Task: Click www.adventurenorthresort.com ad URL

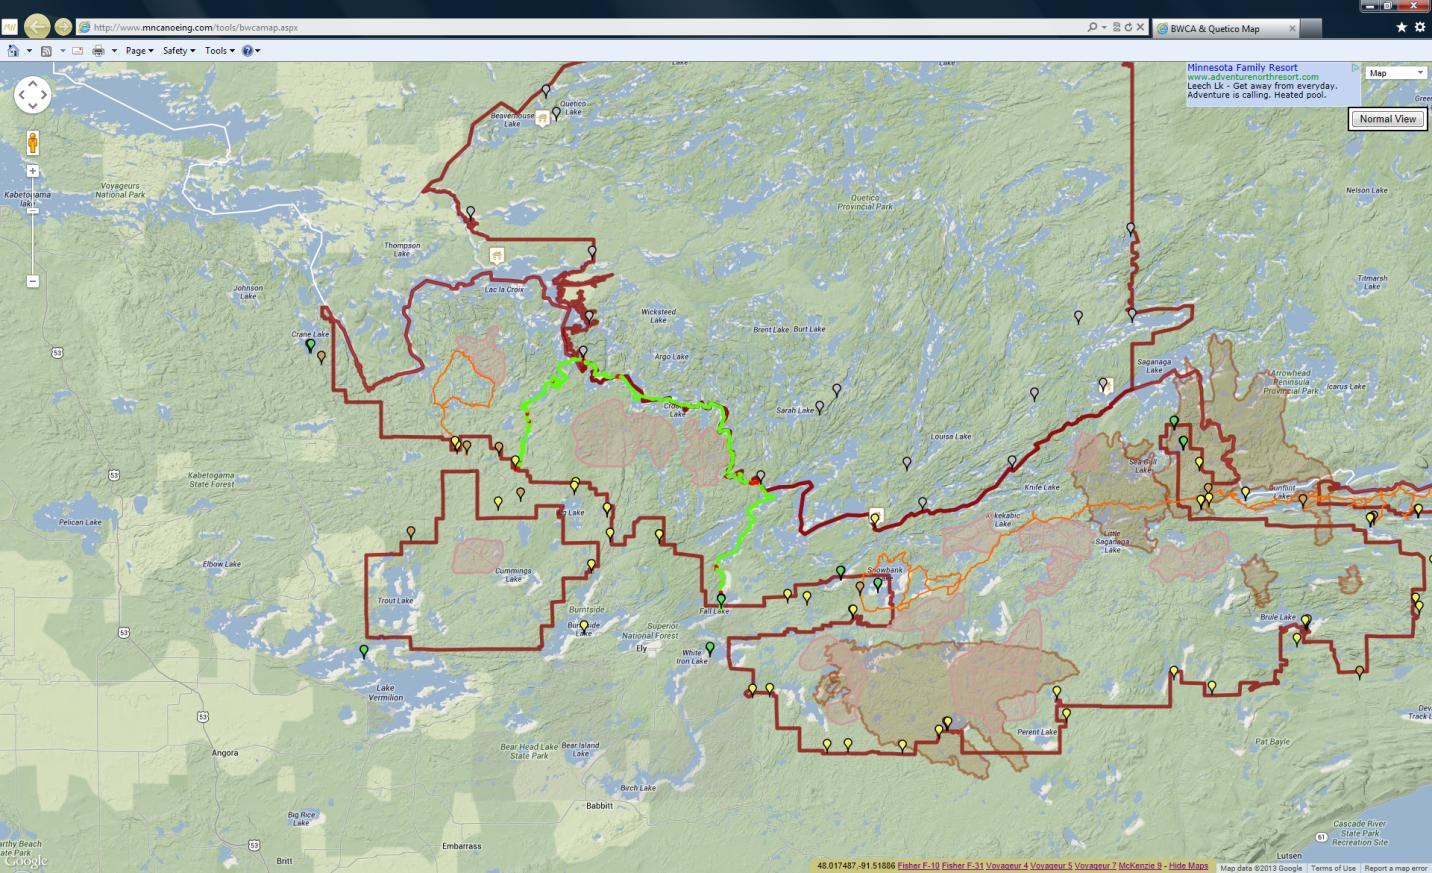Action: click(x=1253, y=77)
